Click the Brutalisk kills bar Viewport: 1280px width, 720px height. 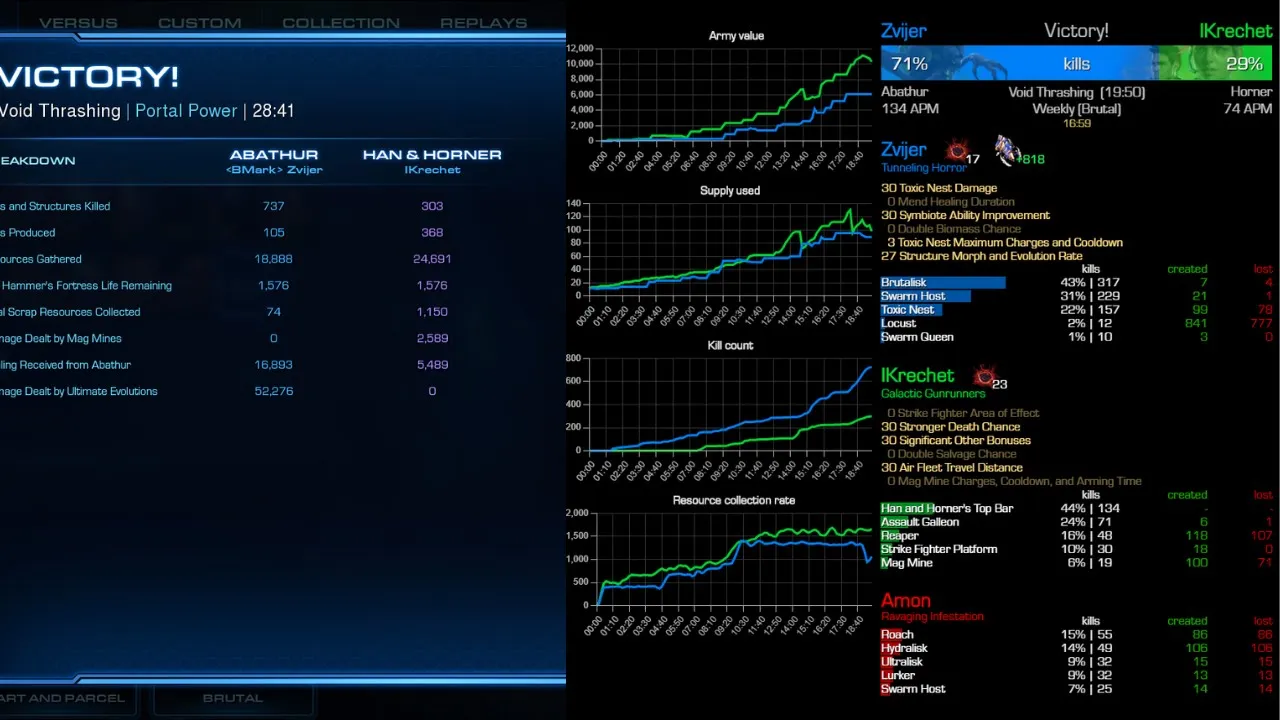click(x=943, y=283)
